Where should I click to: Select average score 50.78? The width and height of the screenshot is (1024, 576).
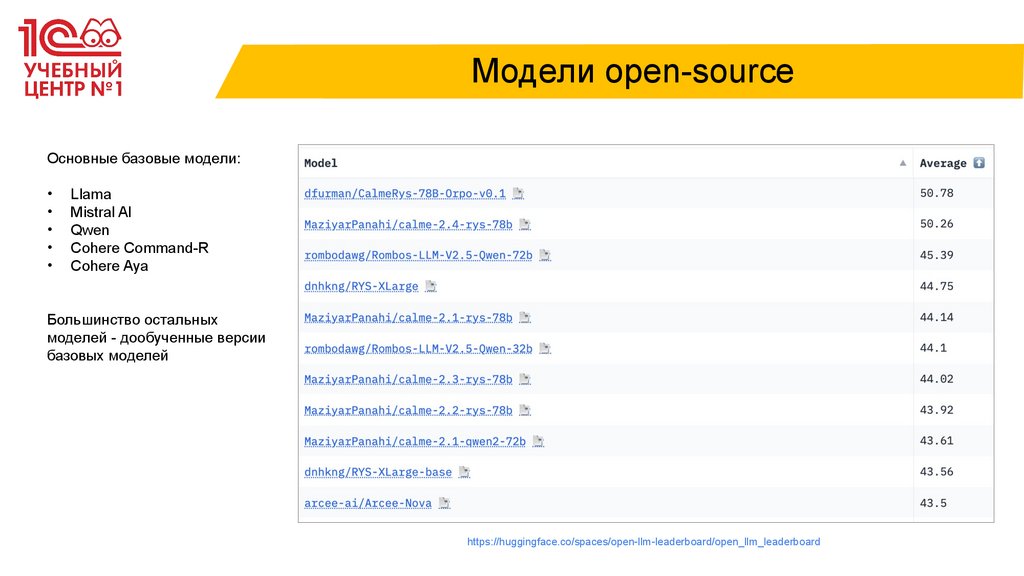tap(936, 193)
